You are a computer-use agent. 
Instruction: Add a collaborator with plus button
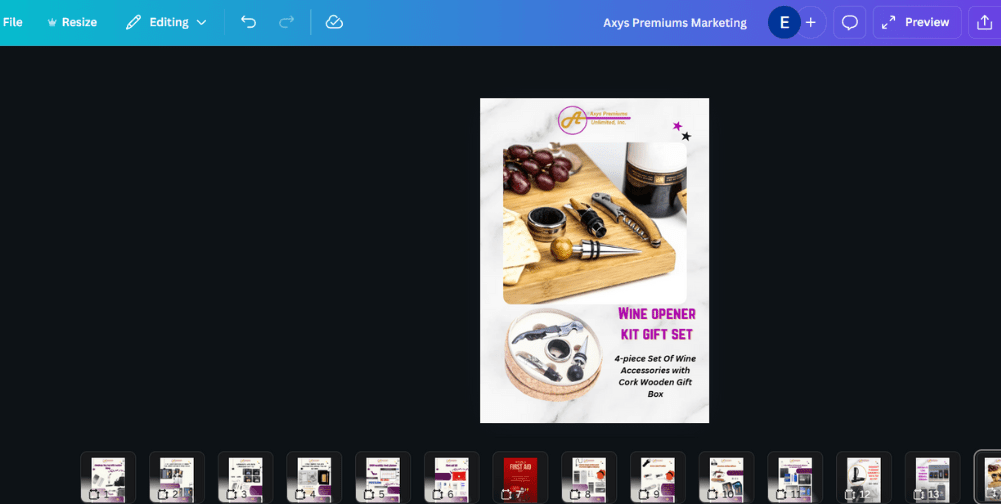pyautogui.click(x=811, y=22)
